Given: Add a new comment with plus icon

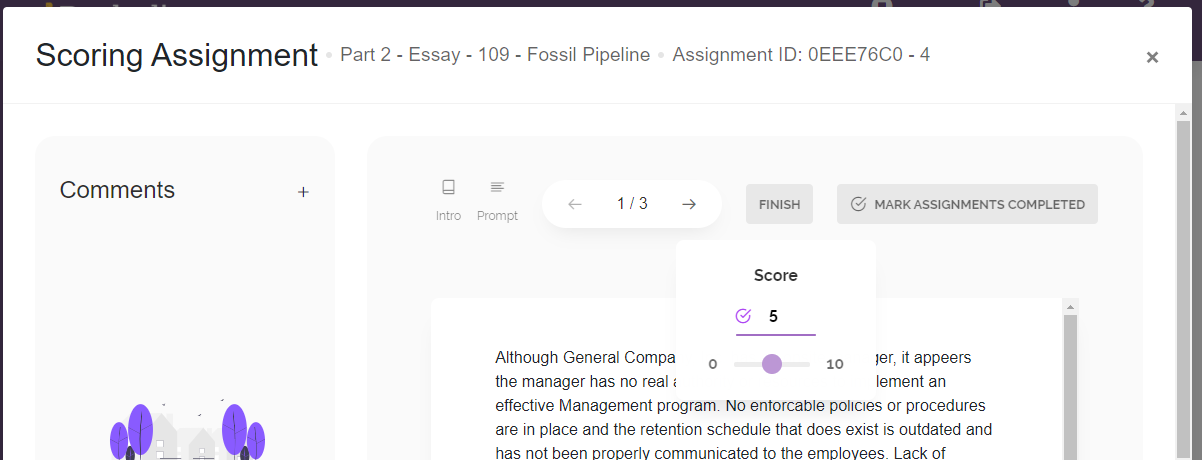Looking at the screenshot, I should click(303, 192).
